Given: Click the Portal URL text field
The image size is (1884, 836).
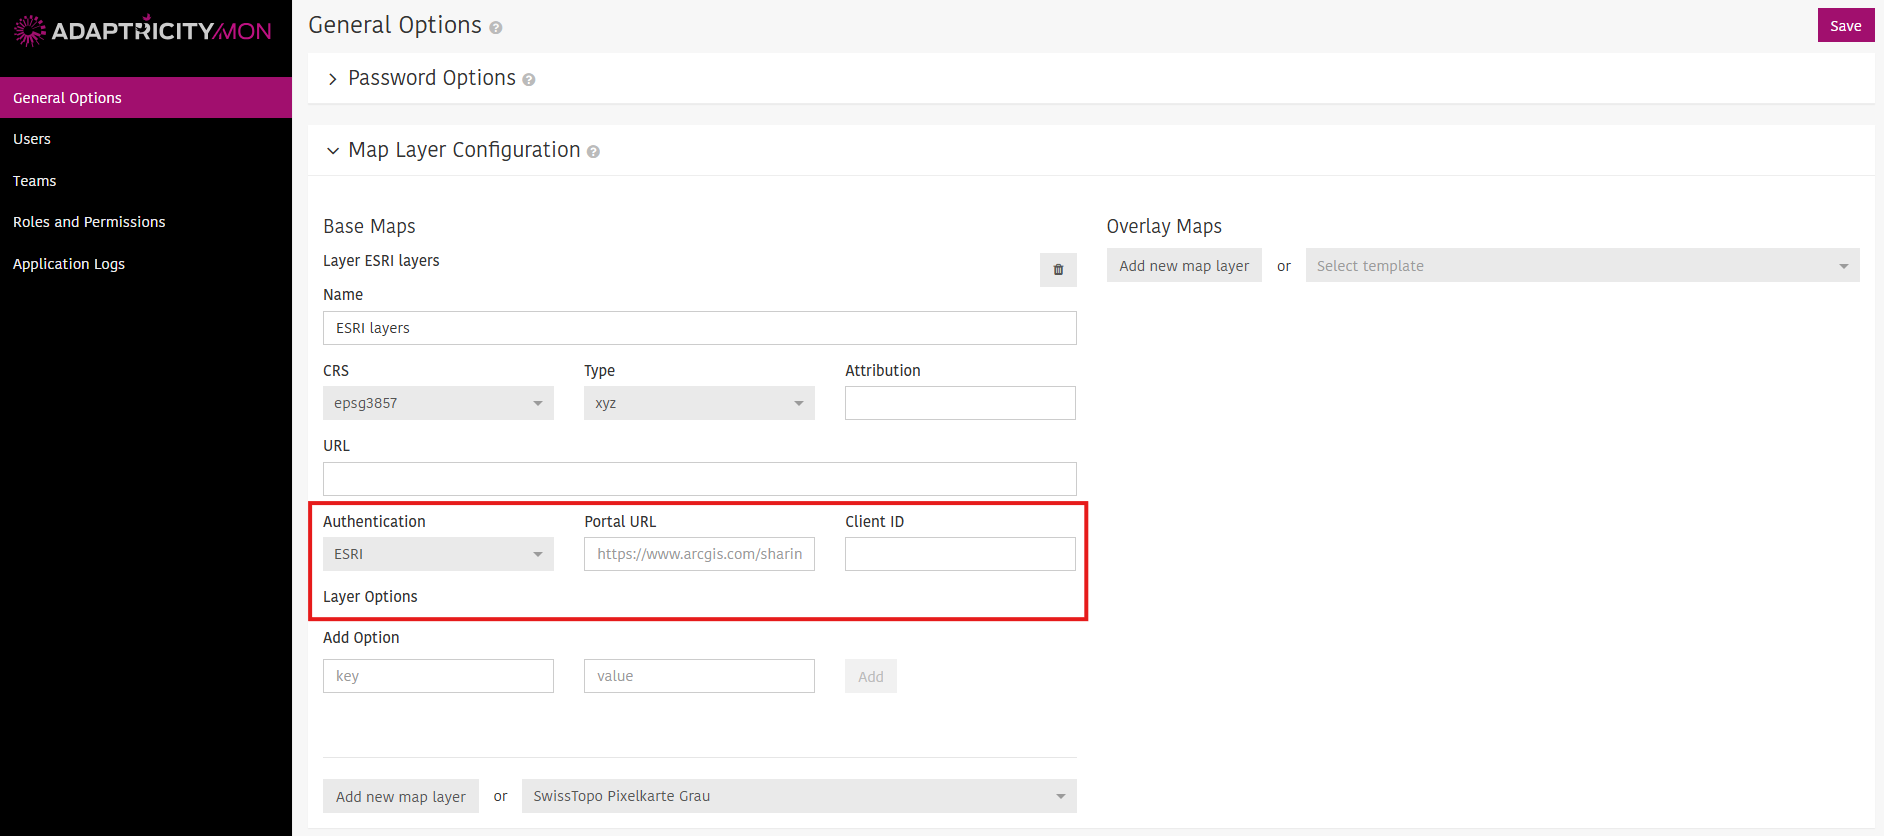Looking at the screenshot, I should coord(699,554).
